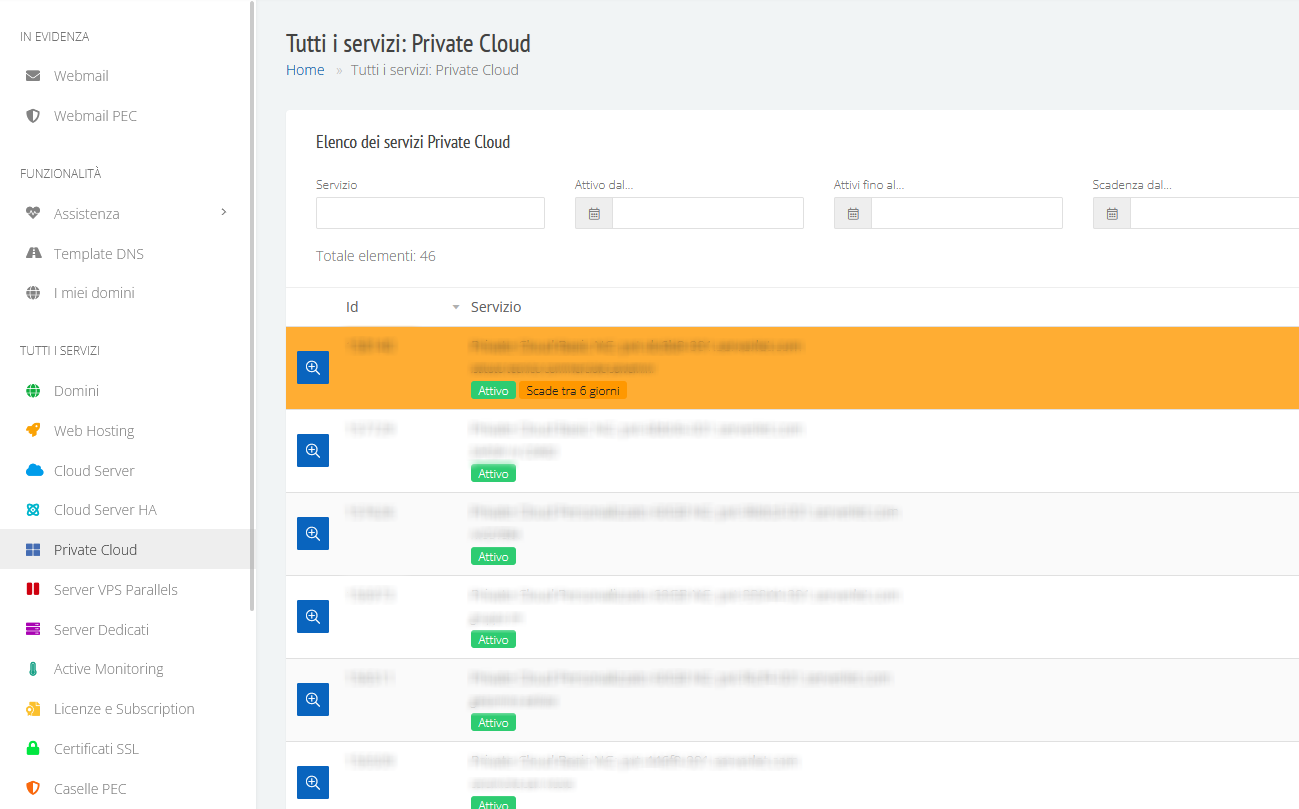The width and height of the screenshot is (1299, 809).
Task: Click the Cloud Server cloud icon
Action: point(34,470)
